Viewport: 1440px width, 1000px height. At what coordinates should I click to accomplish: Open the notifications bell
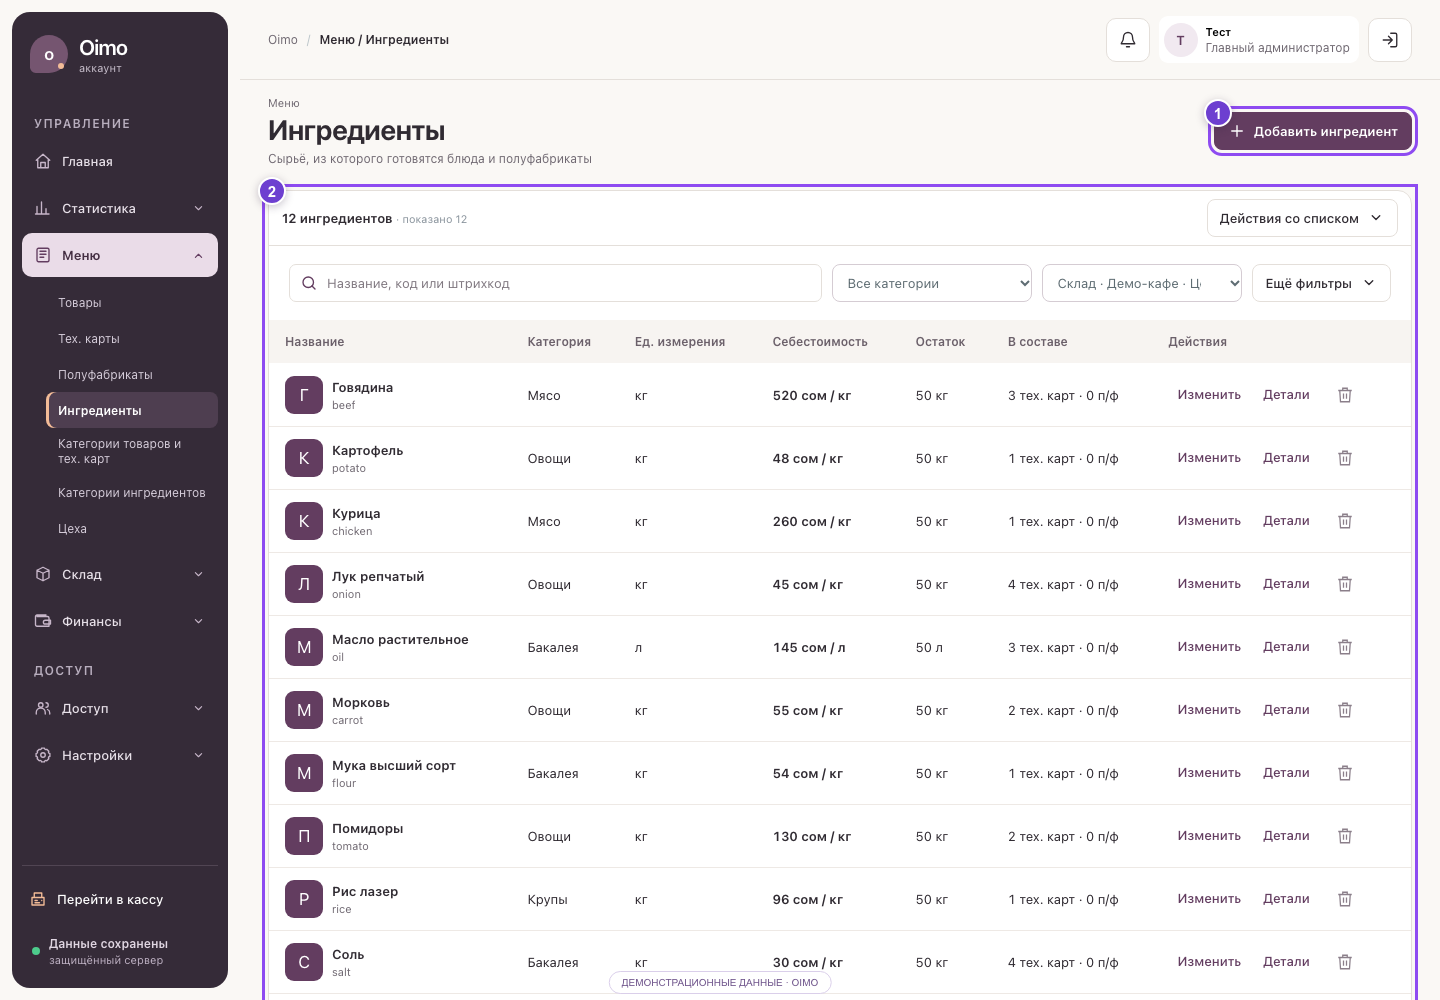tap(1127, 40)
